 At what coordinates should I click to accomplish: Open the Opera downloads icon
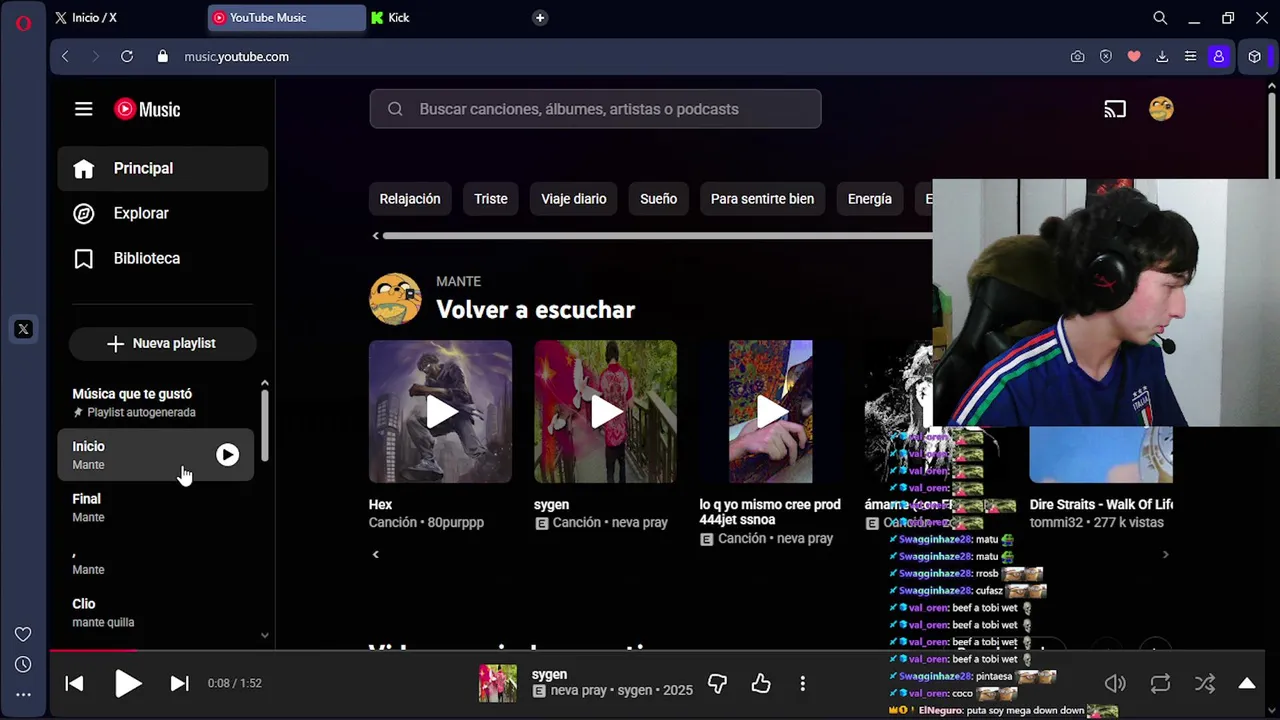(x=1162, y=57)
